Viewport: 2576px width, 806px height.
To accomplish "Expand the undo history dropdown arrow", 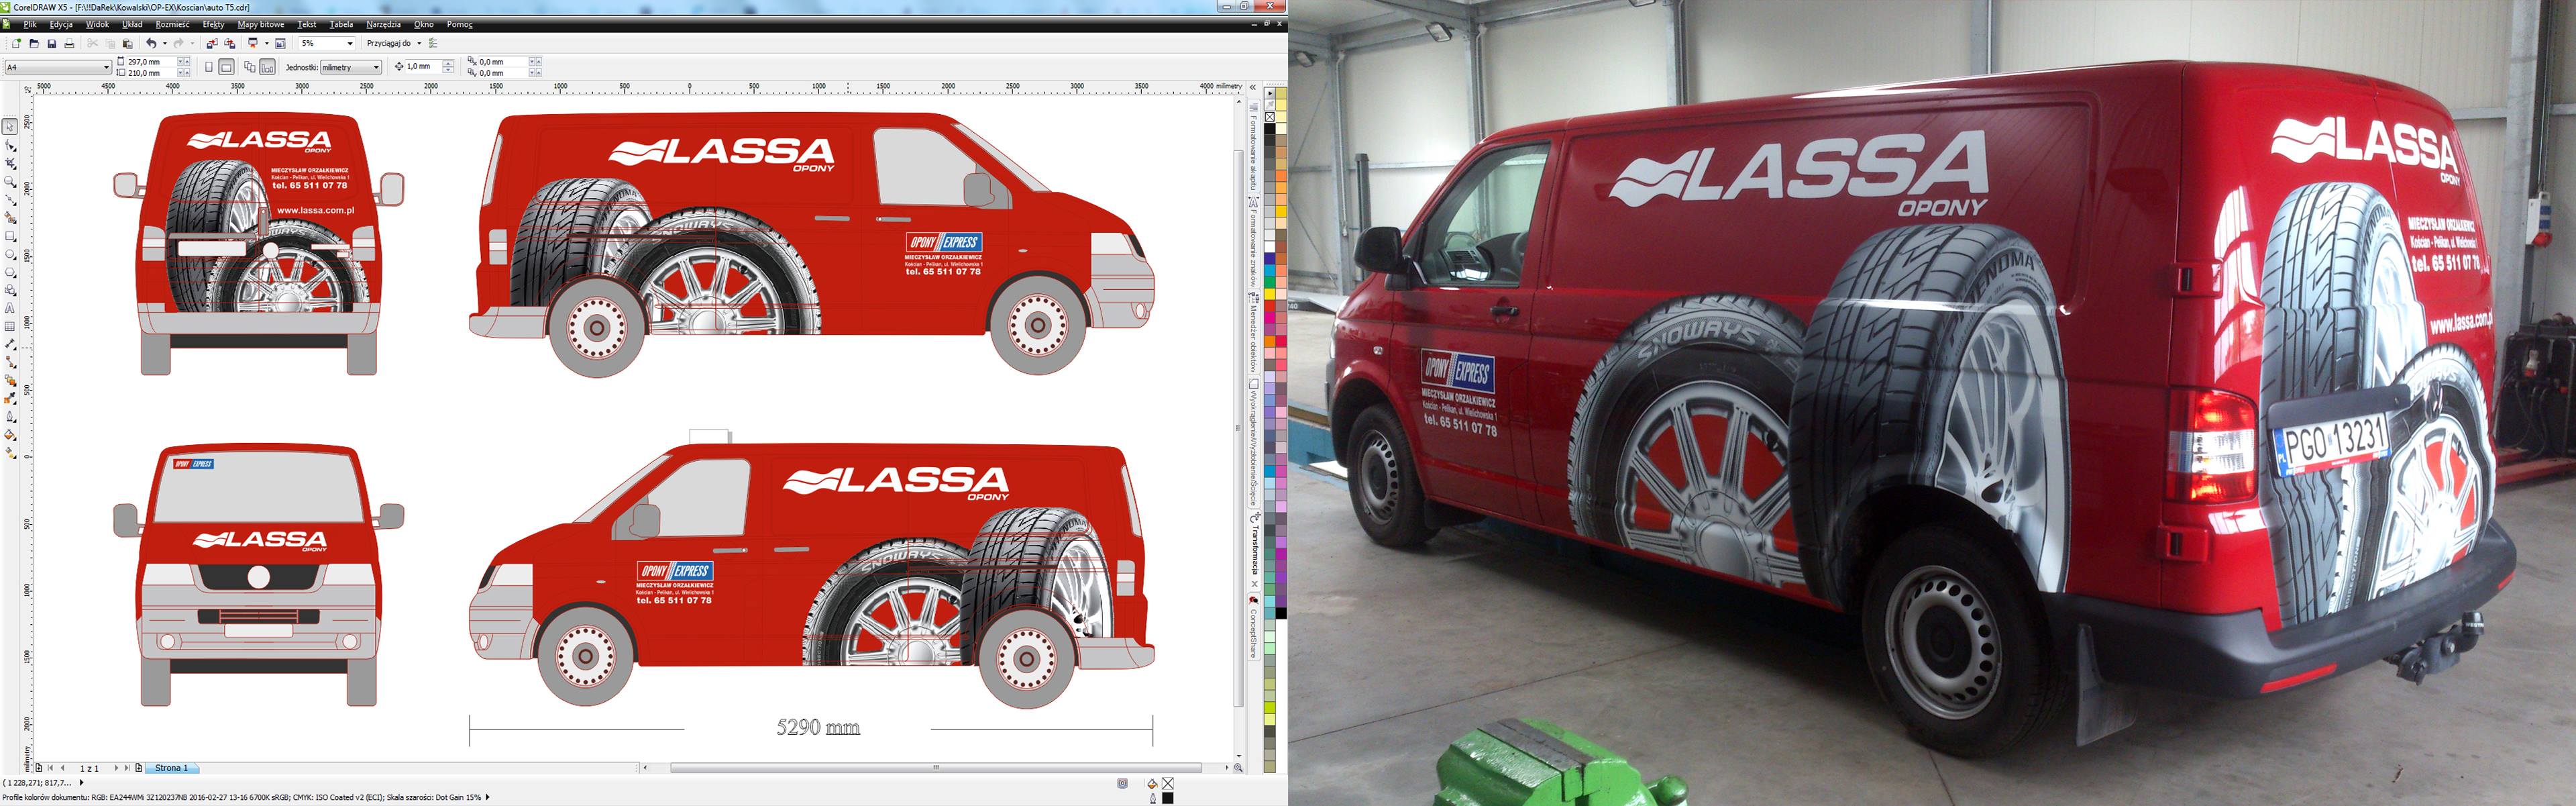I will pos(165,43).
